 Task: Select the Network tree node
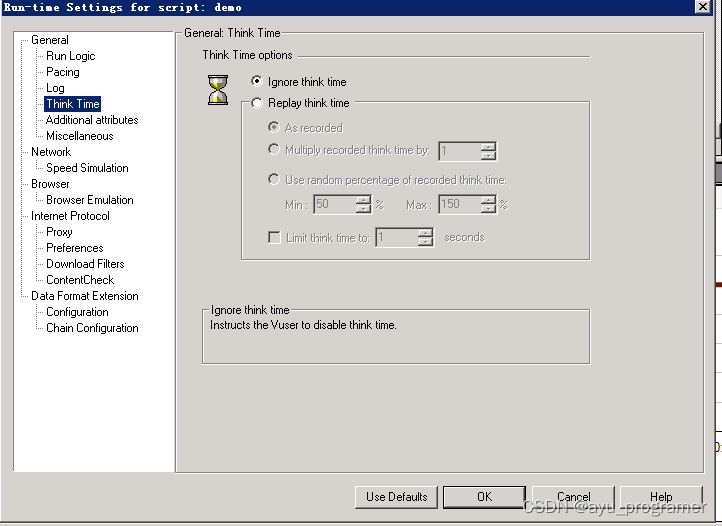click(x=51, y=152)
